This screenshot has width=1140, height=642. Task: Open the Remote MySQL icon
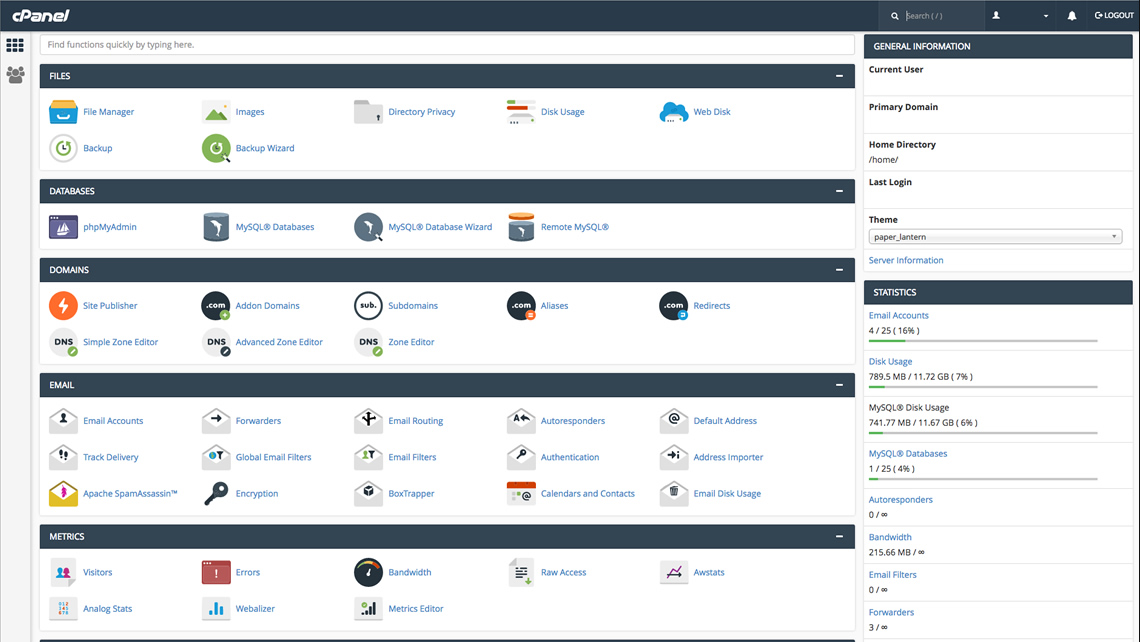click(521, 227)
